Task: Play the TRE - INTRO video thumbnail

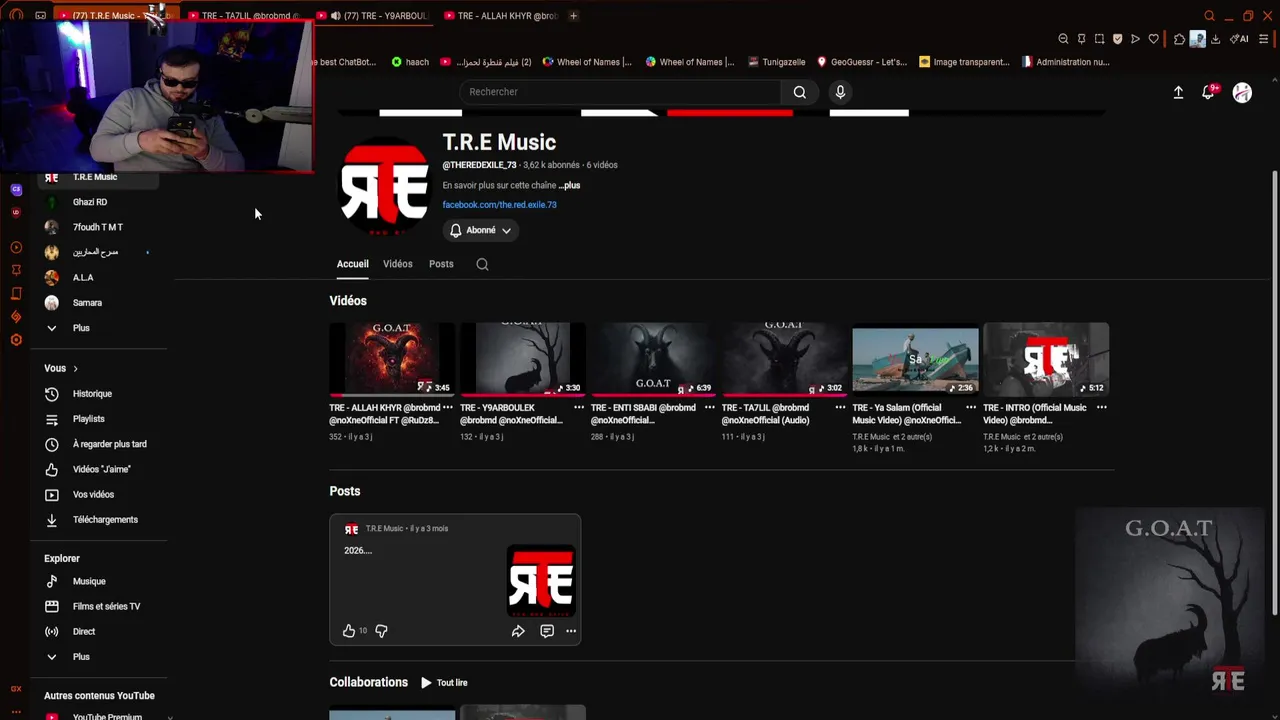Action: (x=1046, y=359)
